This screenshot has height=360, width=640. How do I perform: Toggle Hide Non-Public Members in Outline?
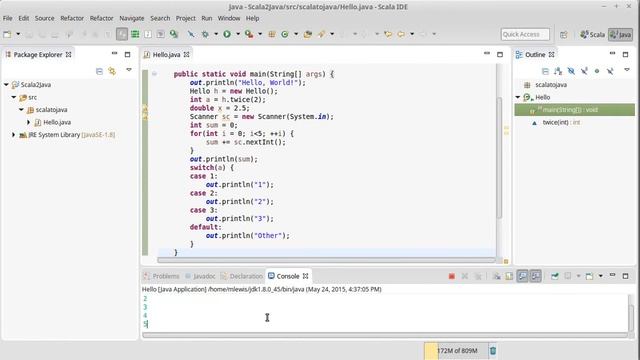[x=597, y=71]
